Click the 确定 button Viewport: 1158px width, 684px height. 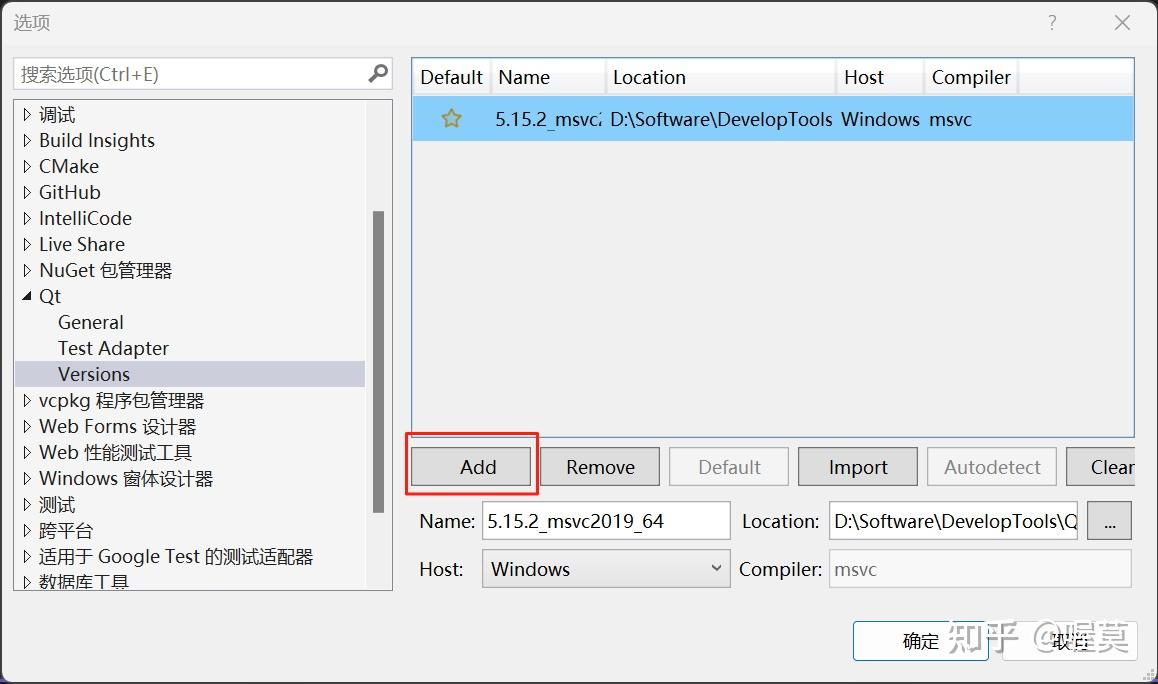coord(920,641)
